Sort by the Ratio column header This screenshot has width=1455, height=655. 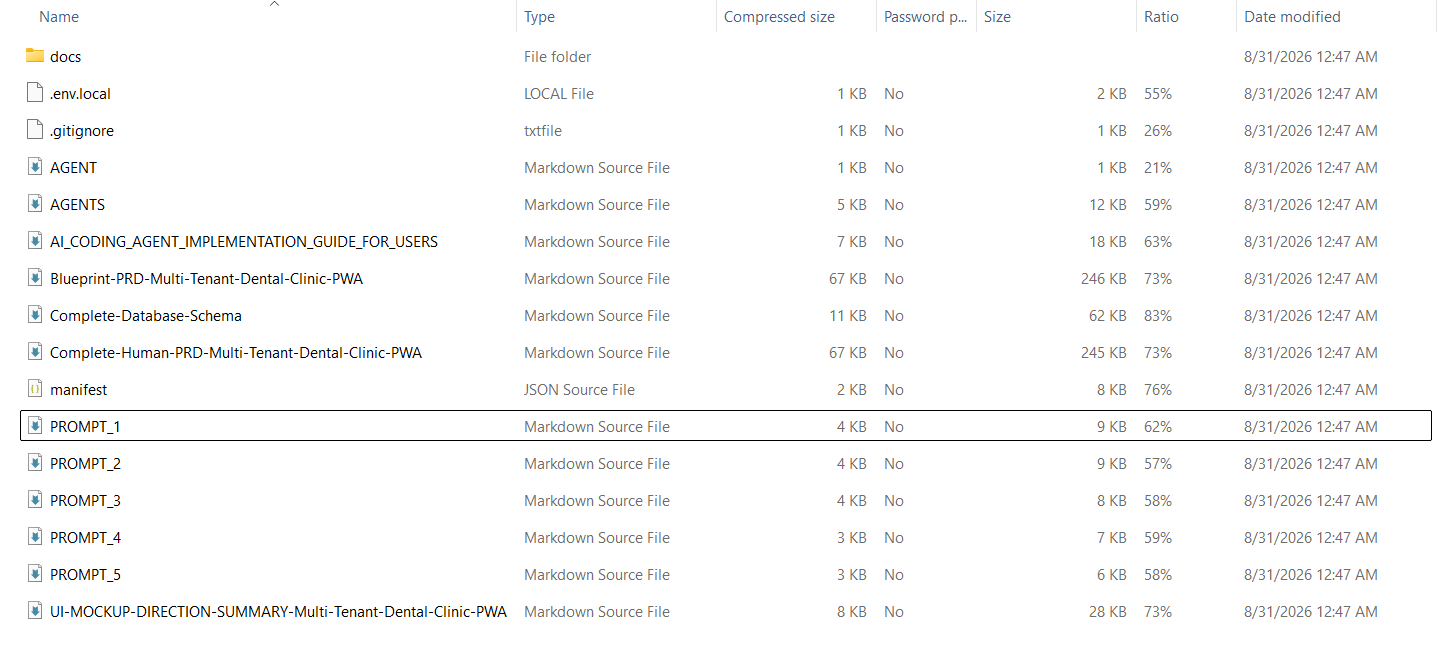(1161, 17)
